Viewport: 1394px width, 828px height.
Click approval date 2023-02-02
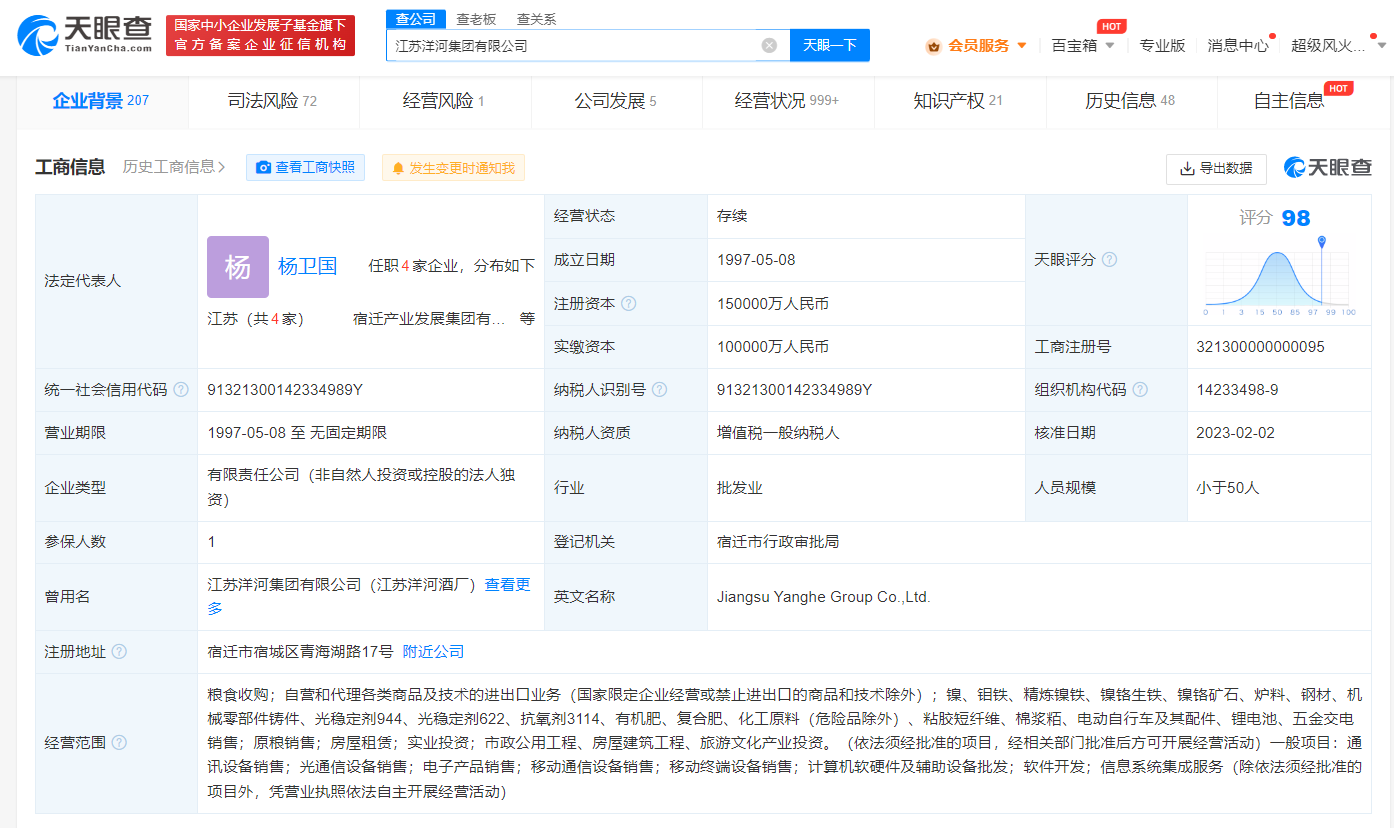tap(1236, 433)
